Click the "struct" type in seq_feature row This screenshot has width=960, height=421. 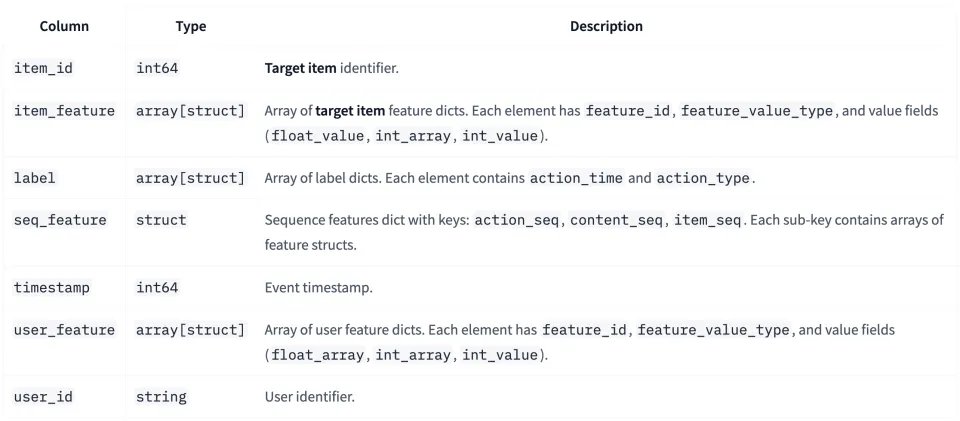coord(161,220)
